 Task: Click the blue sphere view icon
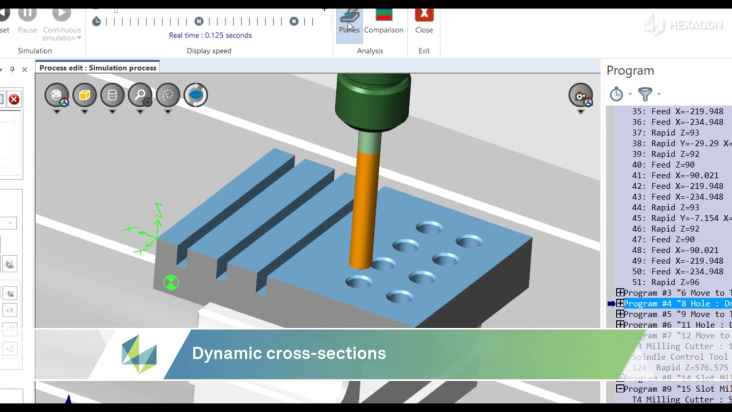coord(196,95)
